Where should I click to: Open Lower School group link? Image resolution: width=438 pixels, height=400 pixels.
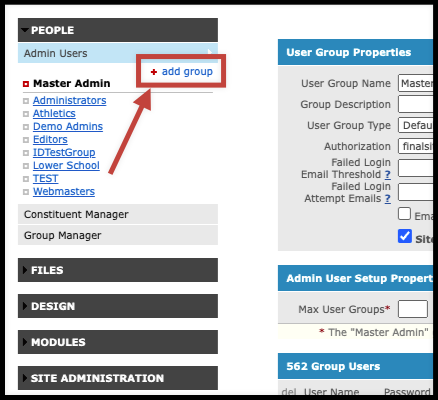(x=66, y=165)
